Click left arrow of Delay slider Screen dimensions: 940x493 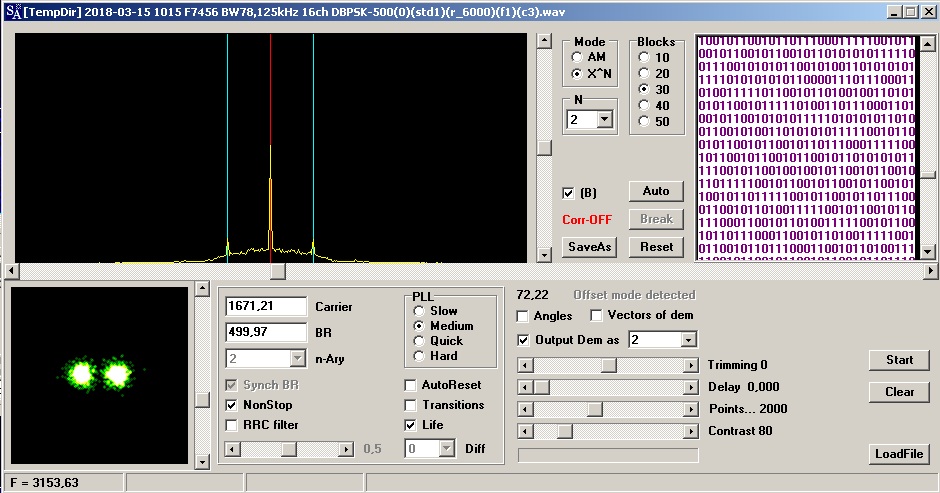point(525,387)
